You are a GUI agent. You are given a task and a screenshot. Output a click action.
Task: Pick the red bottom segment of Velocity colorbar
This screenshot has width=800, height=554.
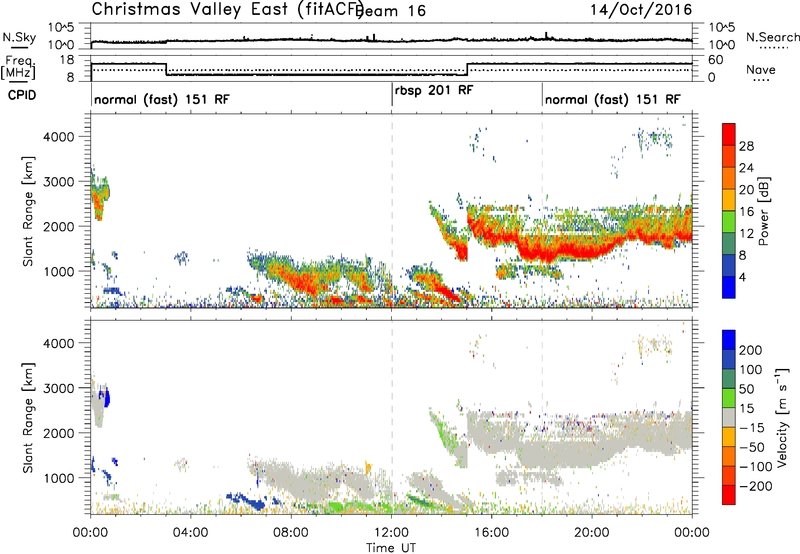pos(729,495)
